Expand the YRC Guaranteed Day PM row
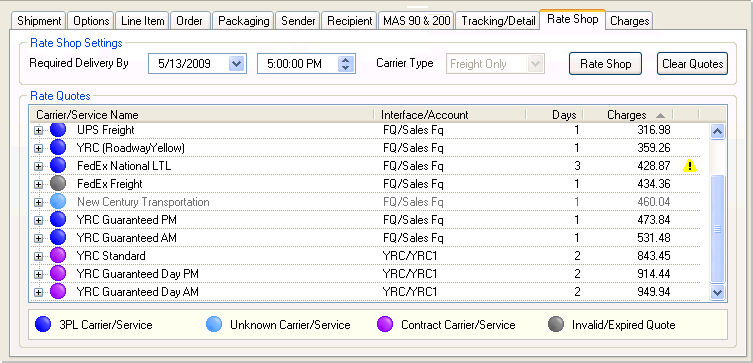This screenshot has width=753, height=363. coord(38,275)
